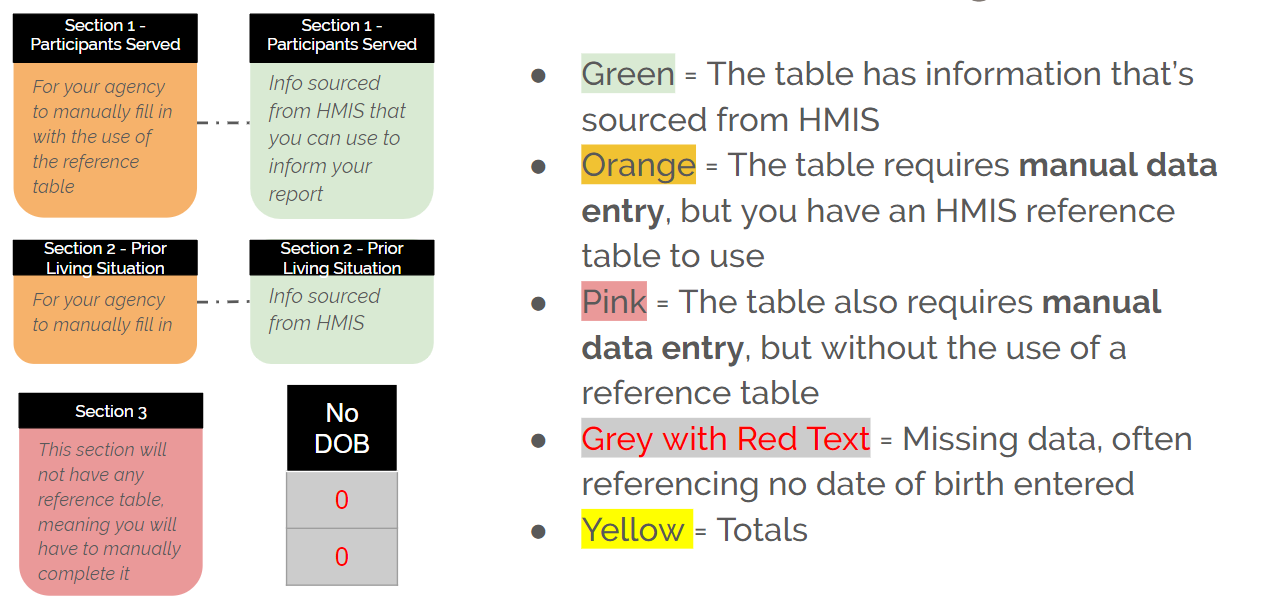1287x603 pixels.
Task: Click the bold 'manual data entry' text in Orange bullet
Action: [x=899, y=188]
